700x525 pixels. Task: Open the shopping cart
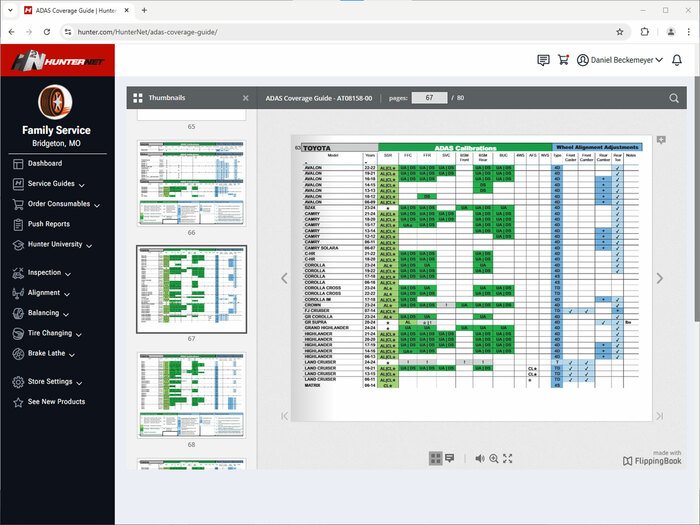click(563, 60)
